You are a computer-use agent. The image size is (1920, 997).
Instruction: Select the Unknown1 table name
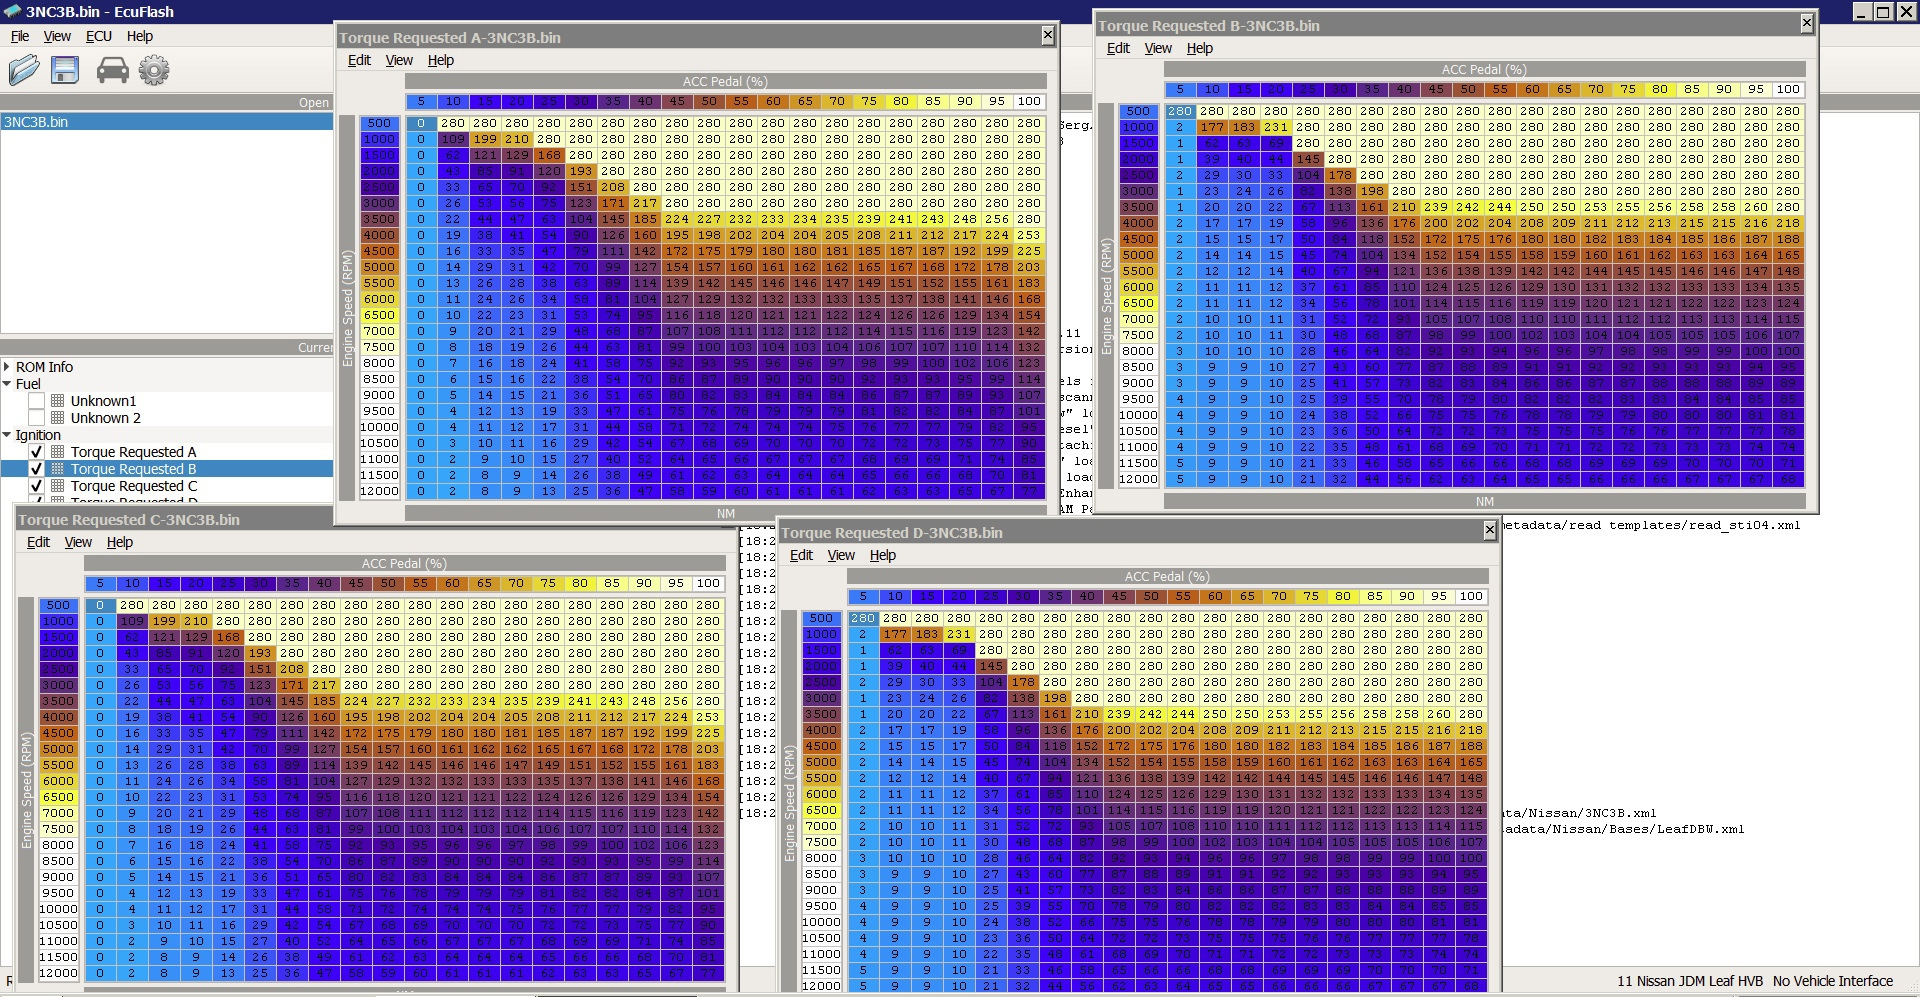pyautogui.click(x=104, y=401)
